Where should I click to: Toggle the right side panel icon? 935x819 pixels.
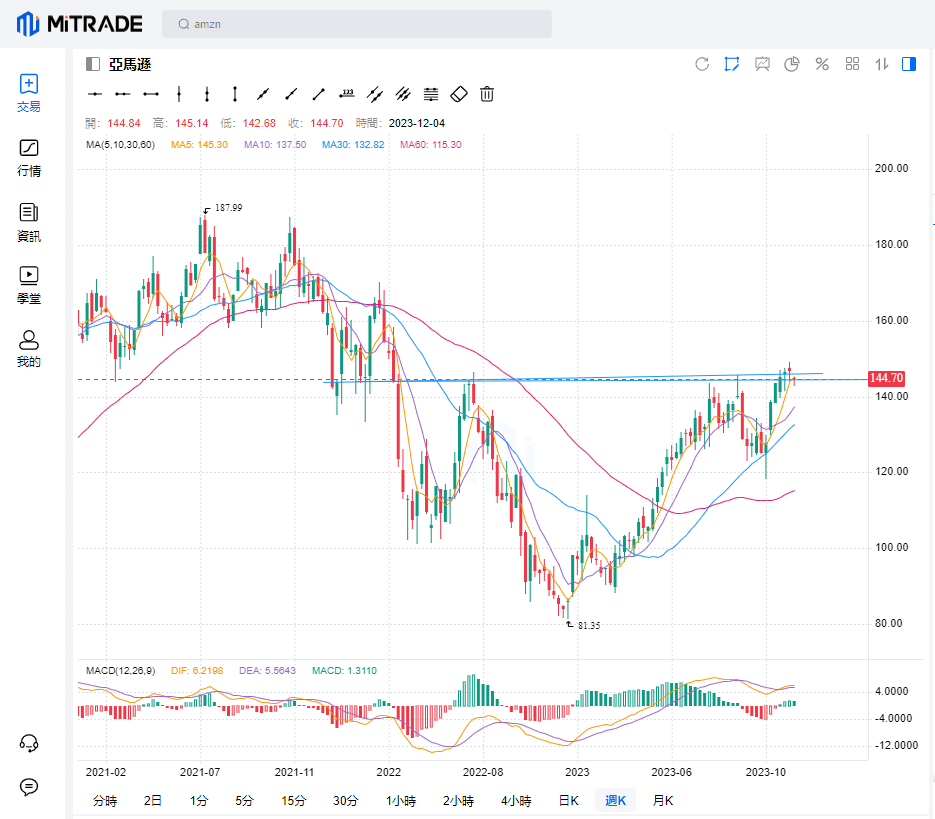(x=909, y=64)
